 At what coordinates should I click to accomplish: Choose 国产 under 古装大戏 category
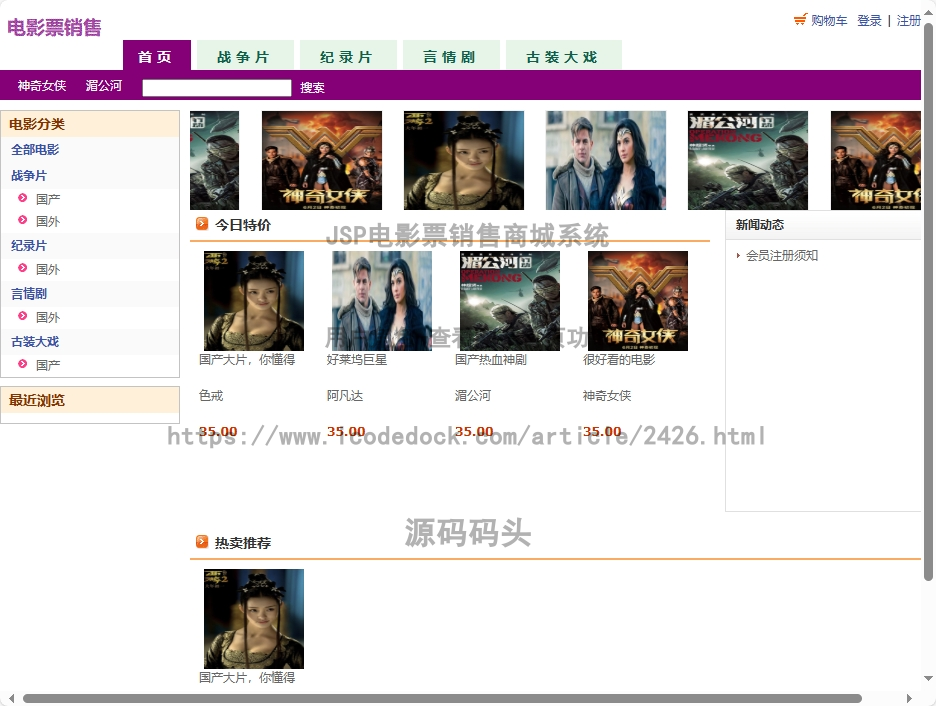pyautogui.click(x=48, y=365)
